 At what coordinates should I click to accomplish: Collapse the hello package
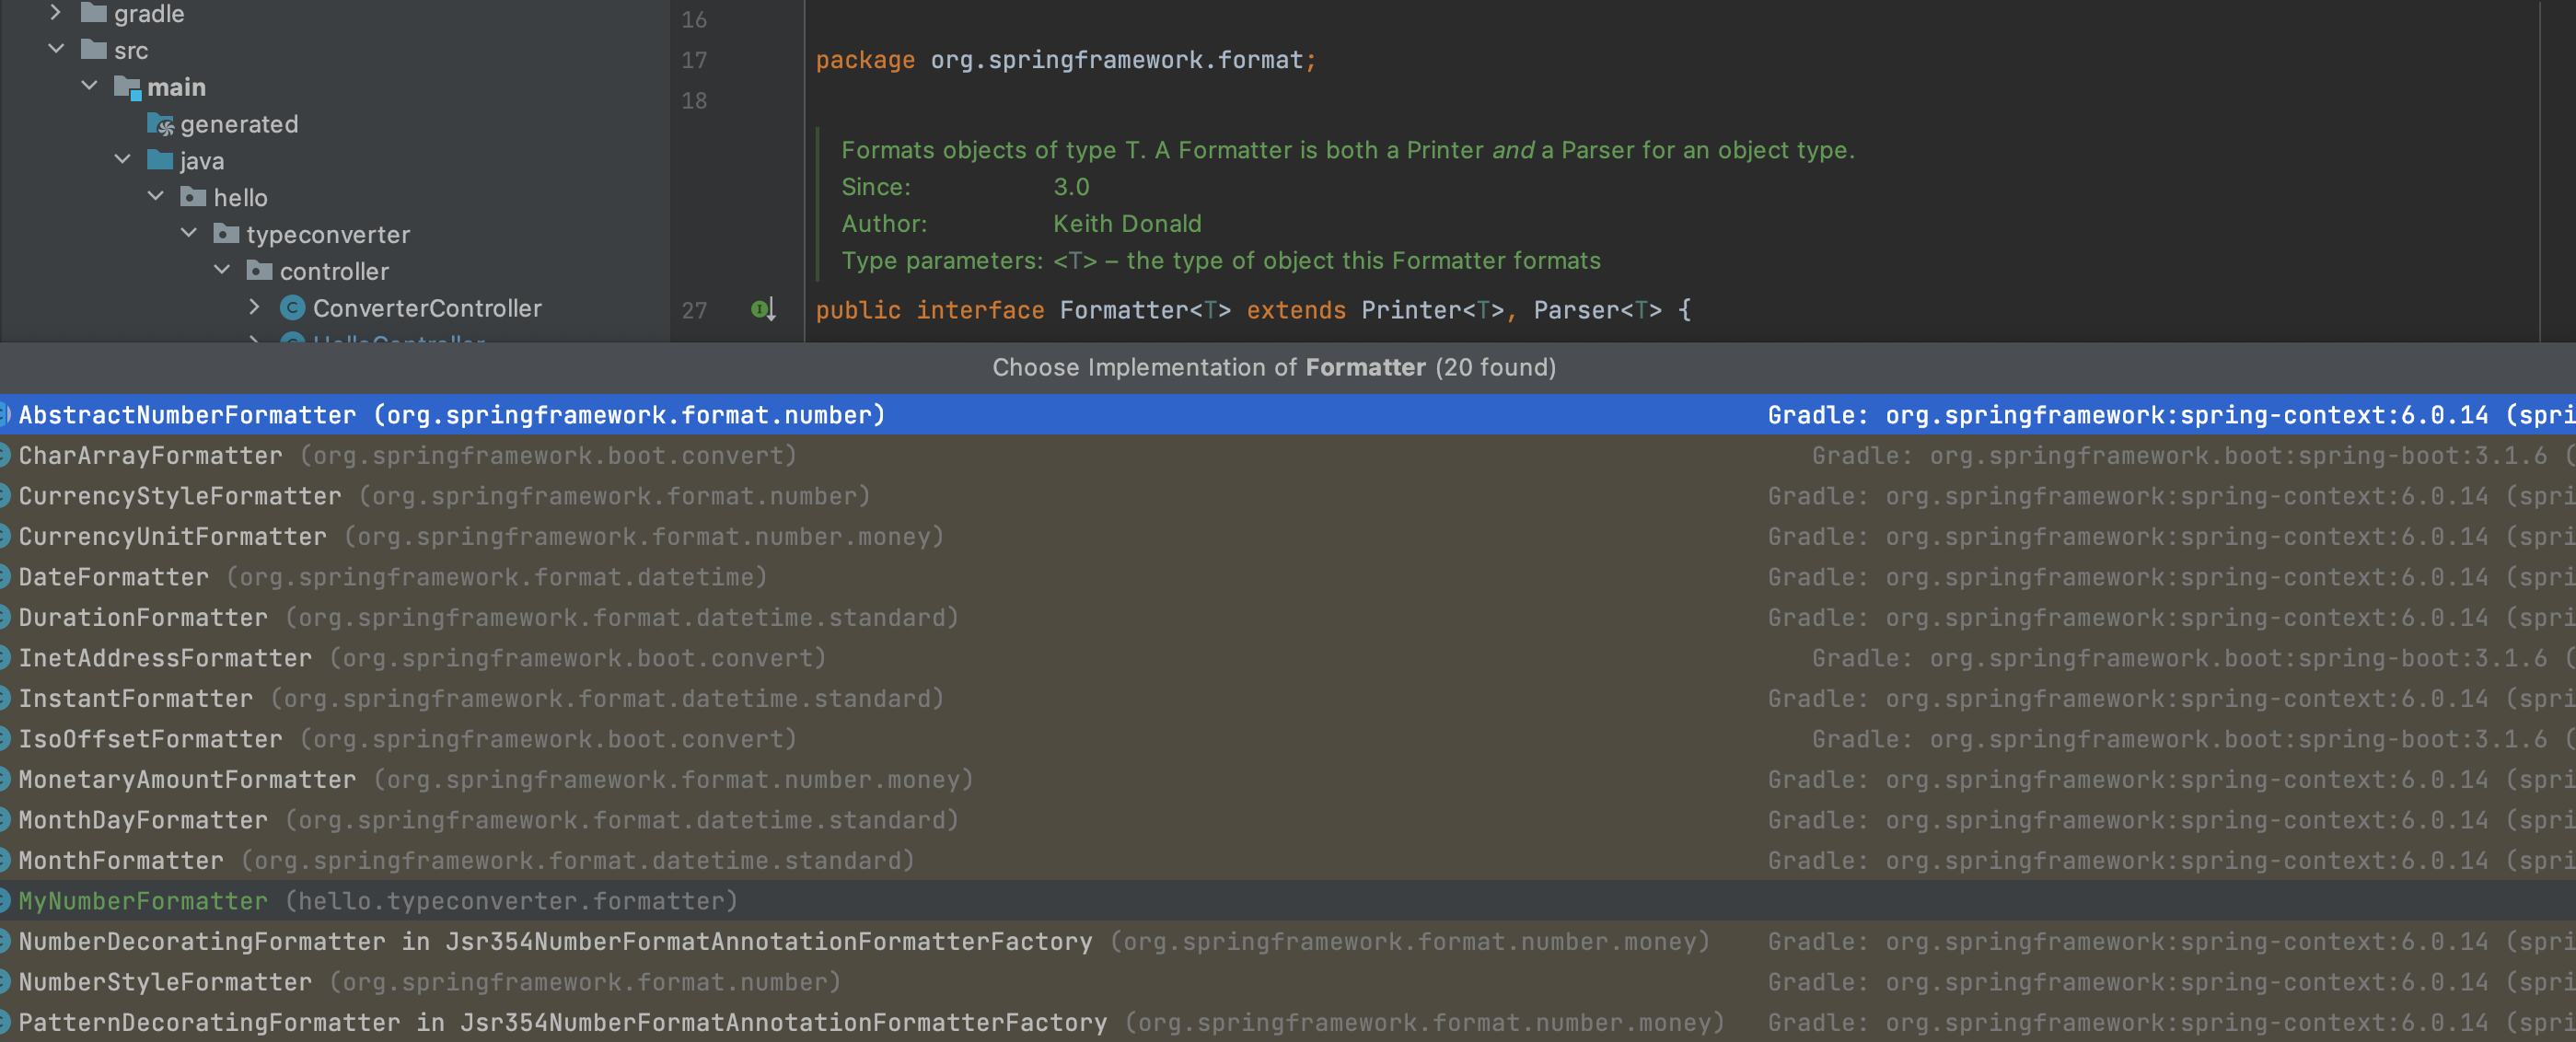[156, 197]
